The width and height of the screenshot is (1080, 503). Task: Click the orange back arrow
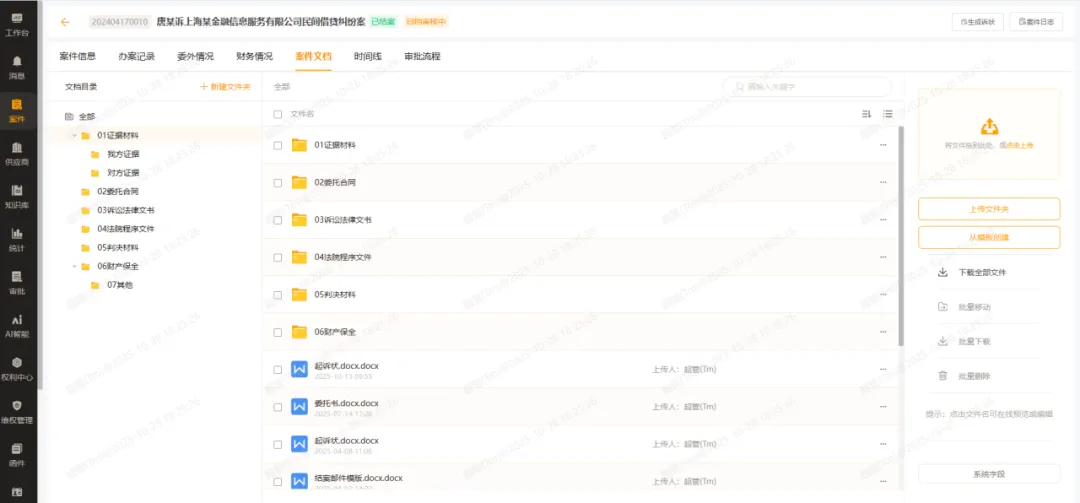click(65, 22)
